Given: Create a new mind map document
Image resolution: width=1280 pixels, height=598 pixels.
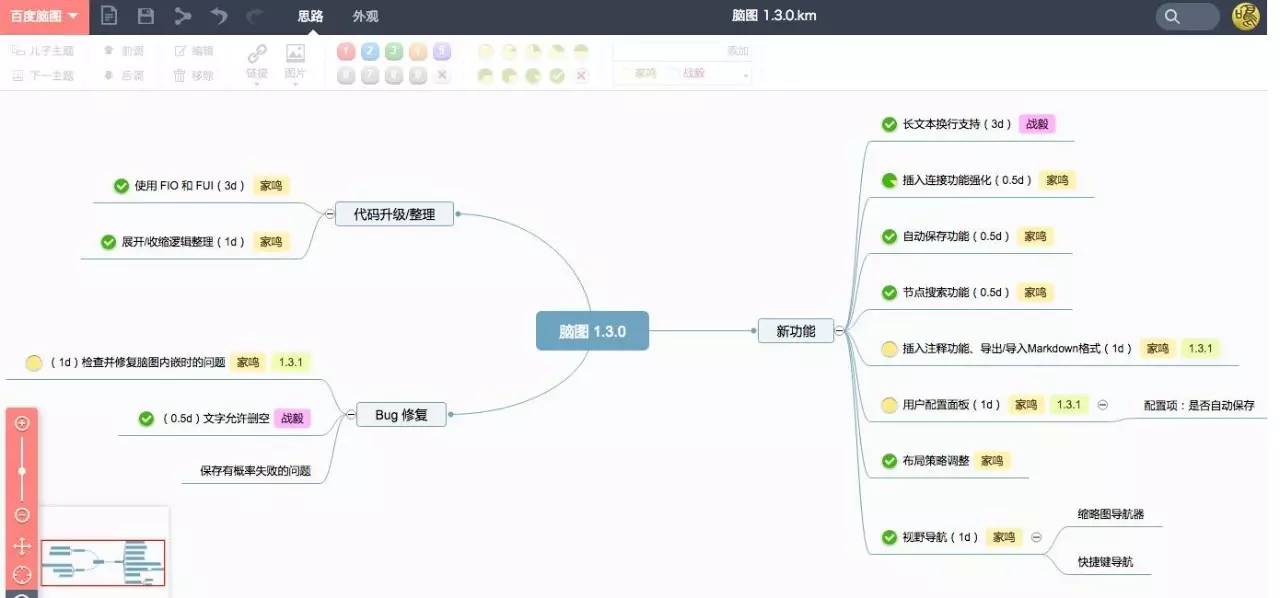Looking at the screenshot, I should click(109, 16).
